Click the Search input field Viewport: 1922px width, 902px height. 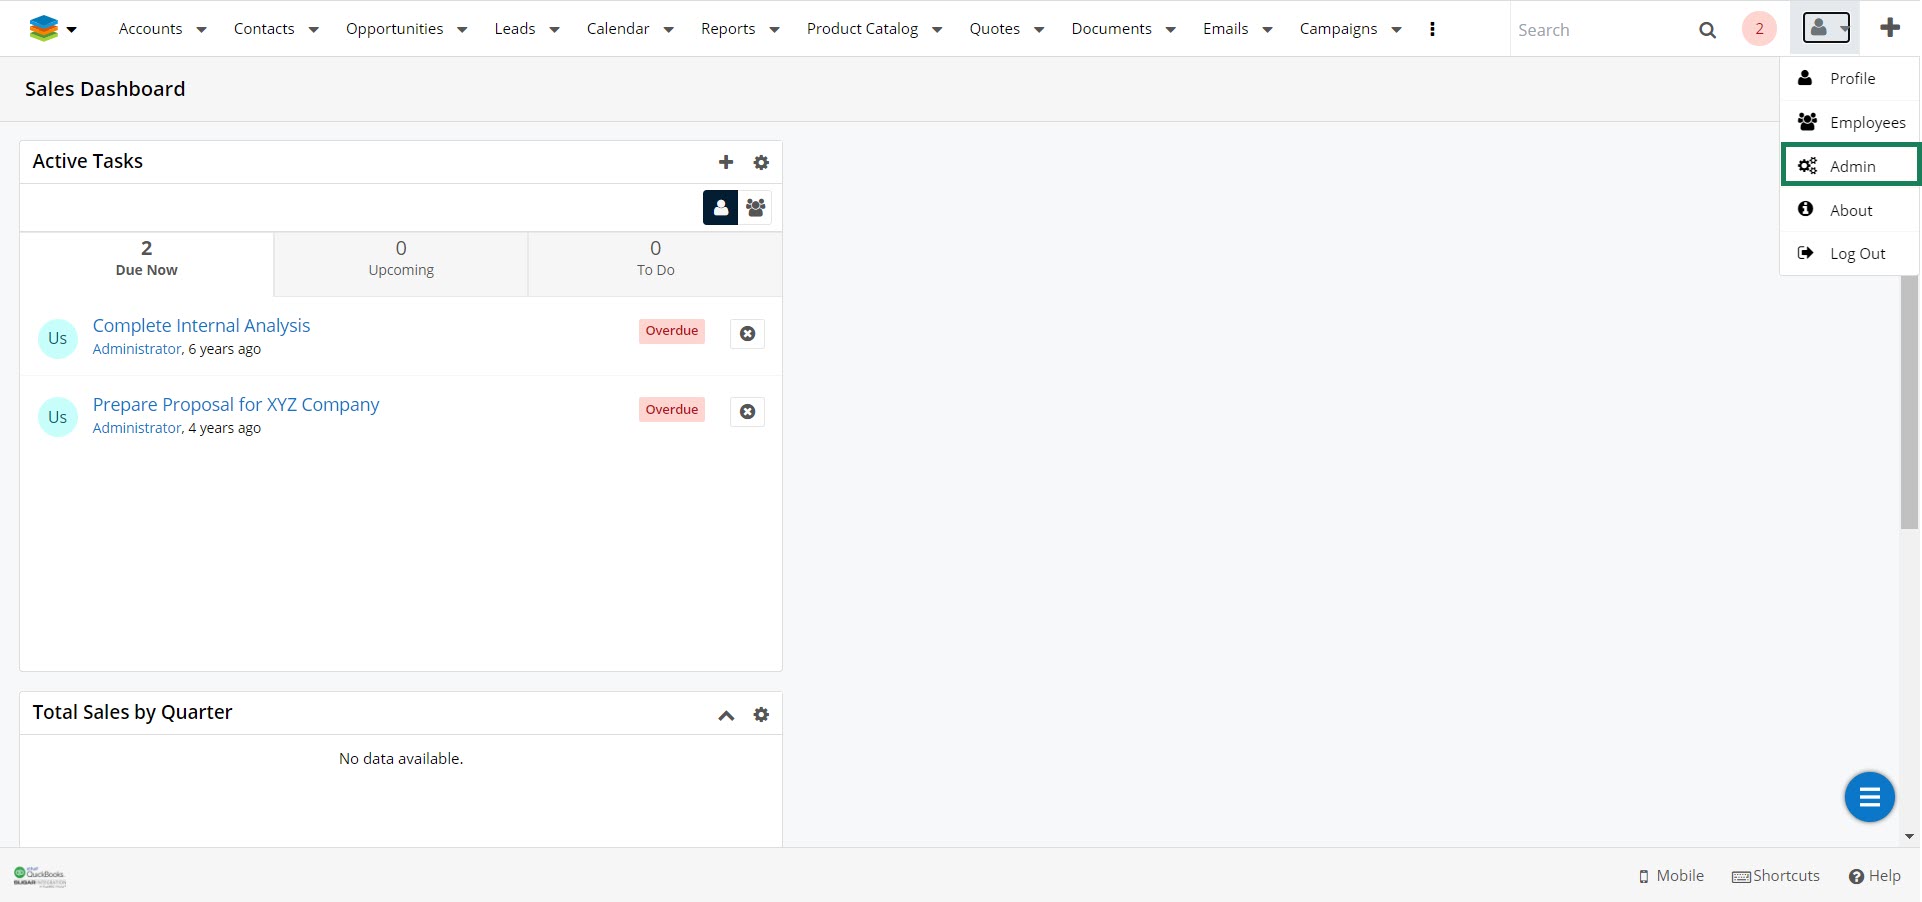point(1600,30)
